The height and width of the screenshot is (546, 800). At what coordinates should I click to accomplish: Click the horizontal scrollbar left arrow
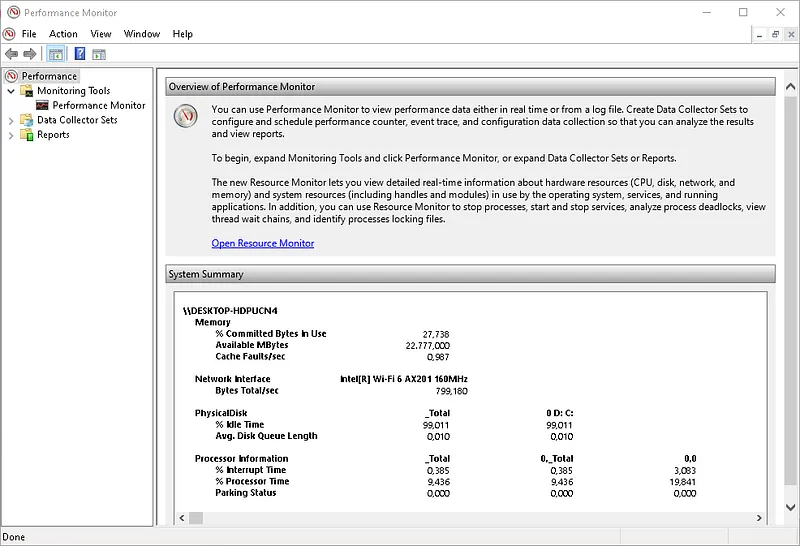(x=182, y=518)
